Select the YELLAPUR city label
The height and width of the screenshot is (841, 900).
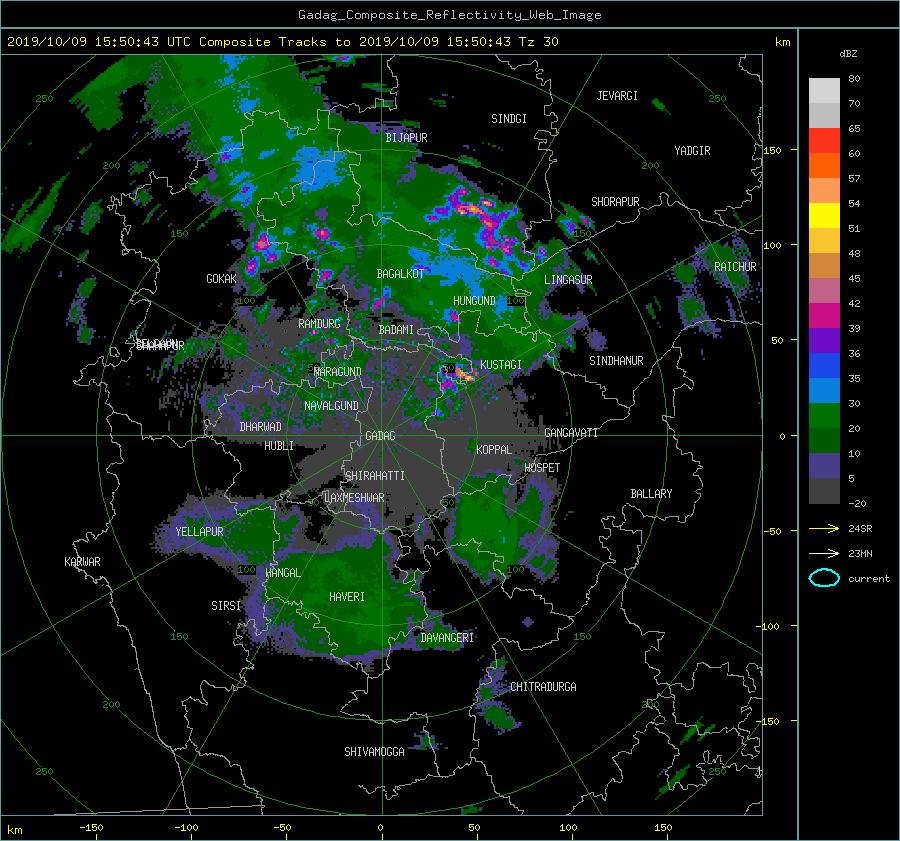coord(199,532)
